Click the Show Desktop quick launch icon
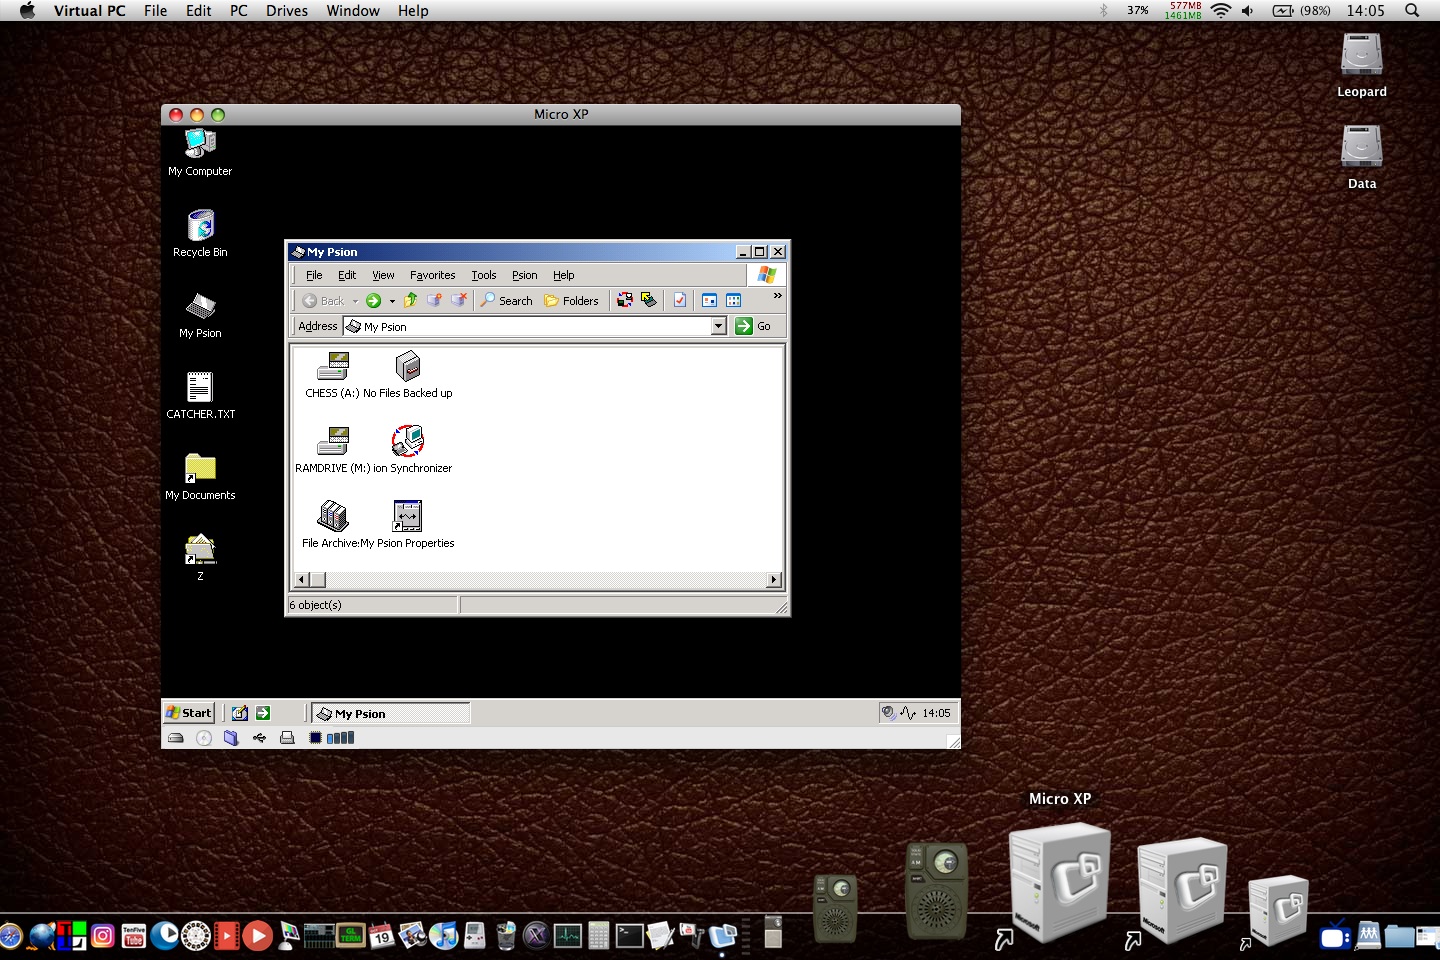Viewport: 1440px width, 960px height. tap(240, 713)
